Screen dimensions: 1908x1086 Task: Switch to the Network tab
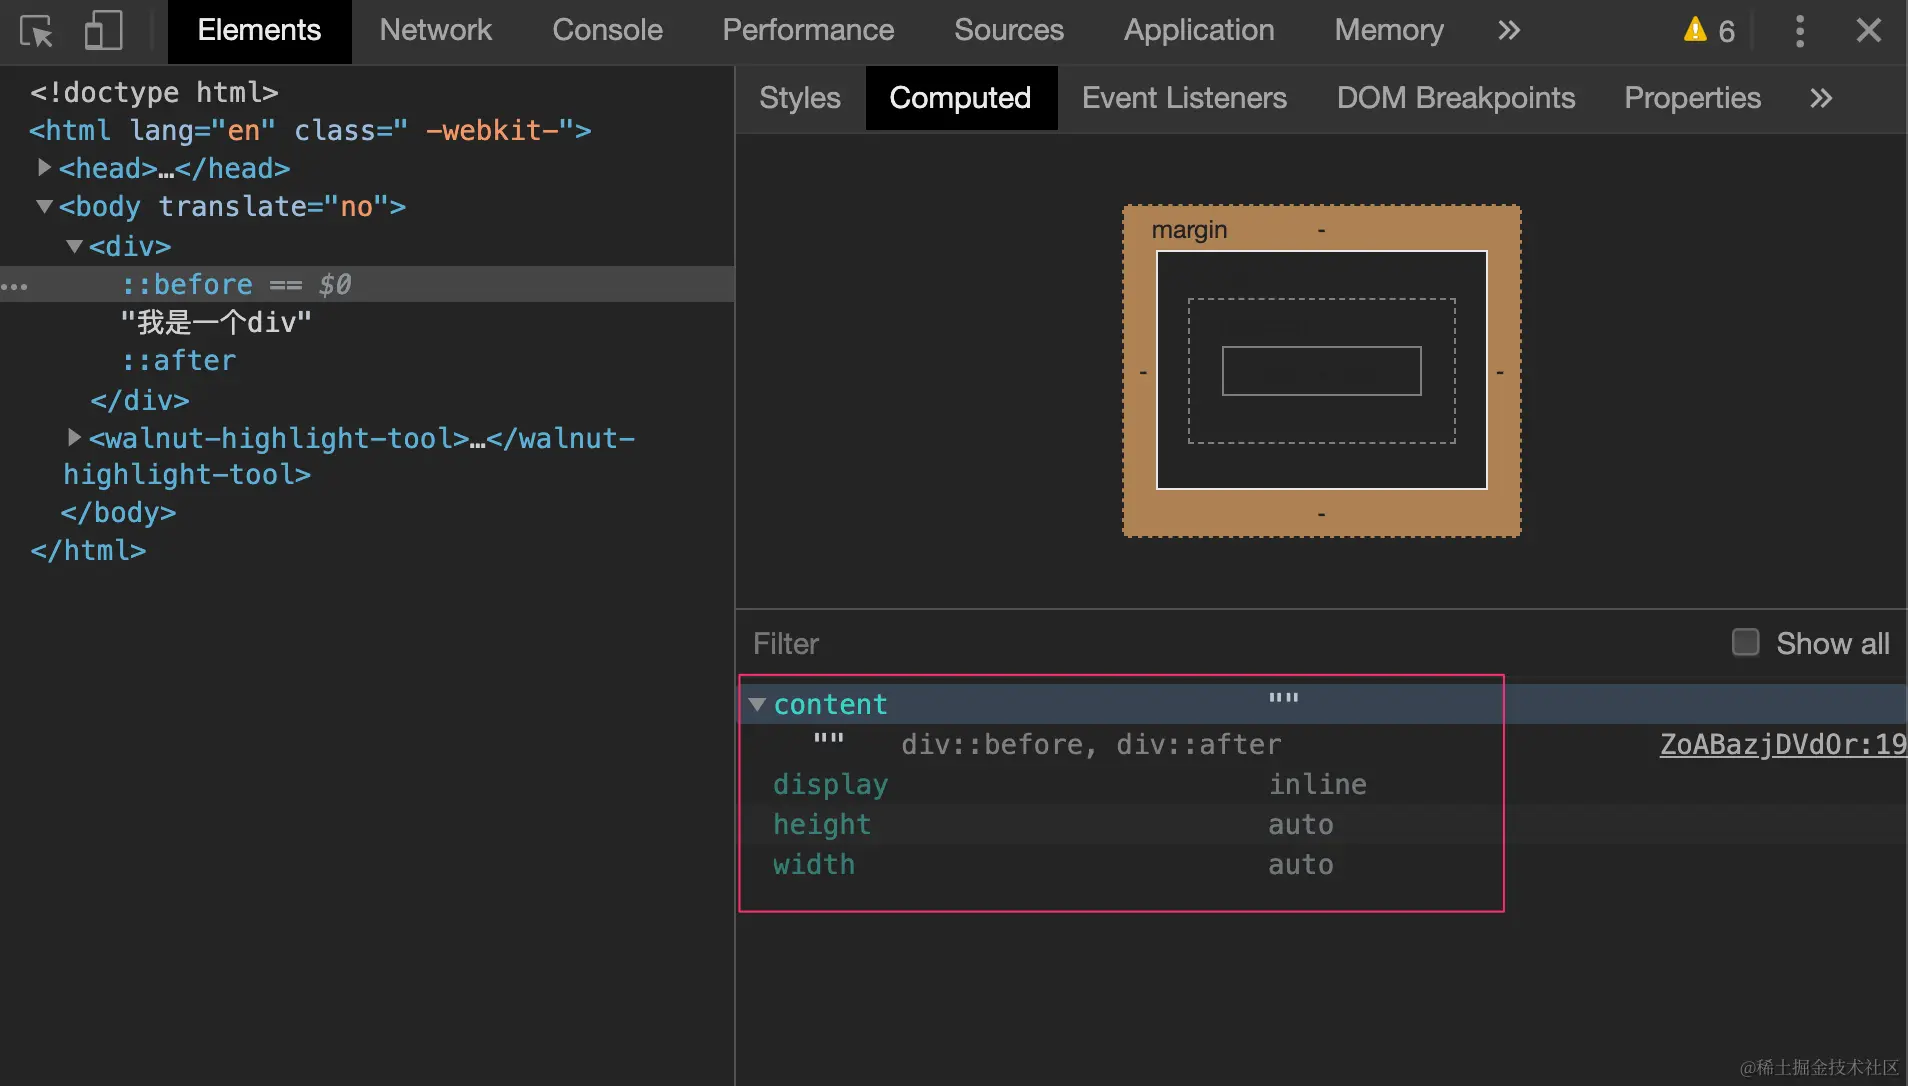(x=435, y=31)
